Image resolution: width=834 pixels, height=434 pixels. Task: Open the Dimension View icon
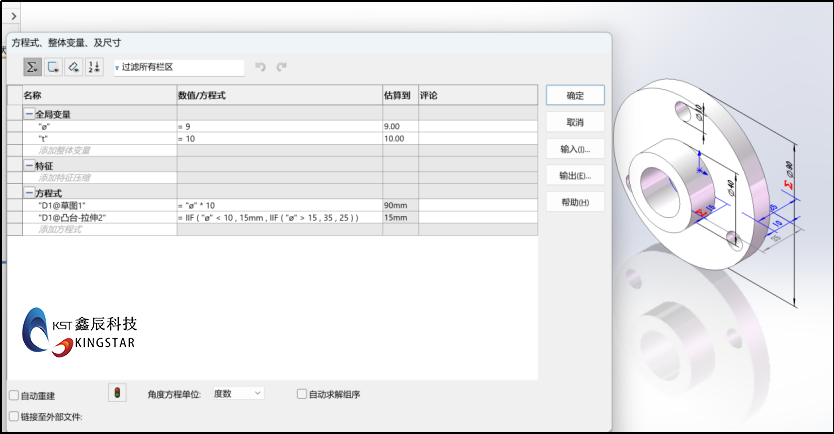pyautogui.click(x=73, y=67)
